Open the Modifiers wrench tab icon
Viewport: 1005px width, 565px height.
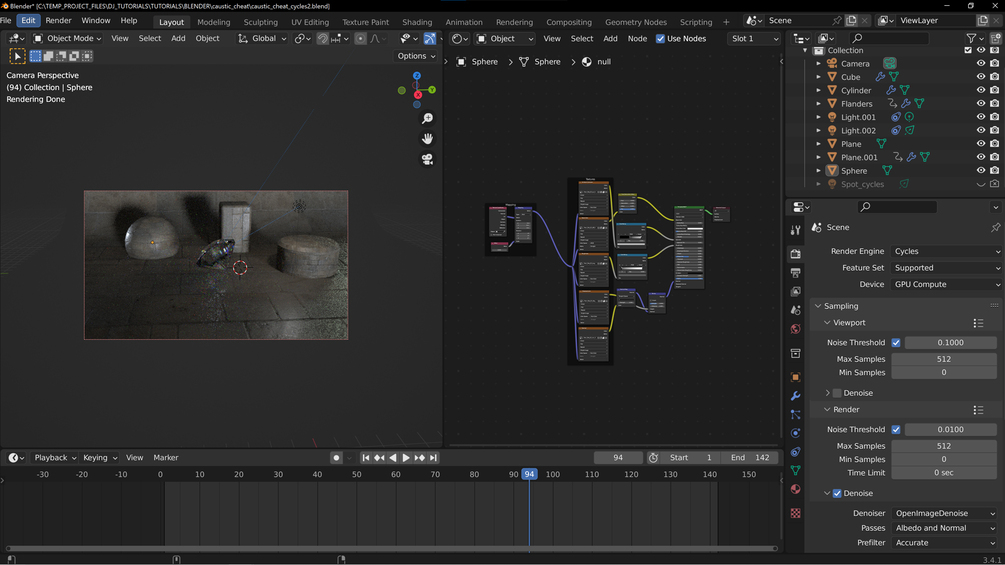tap(795, 396)
